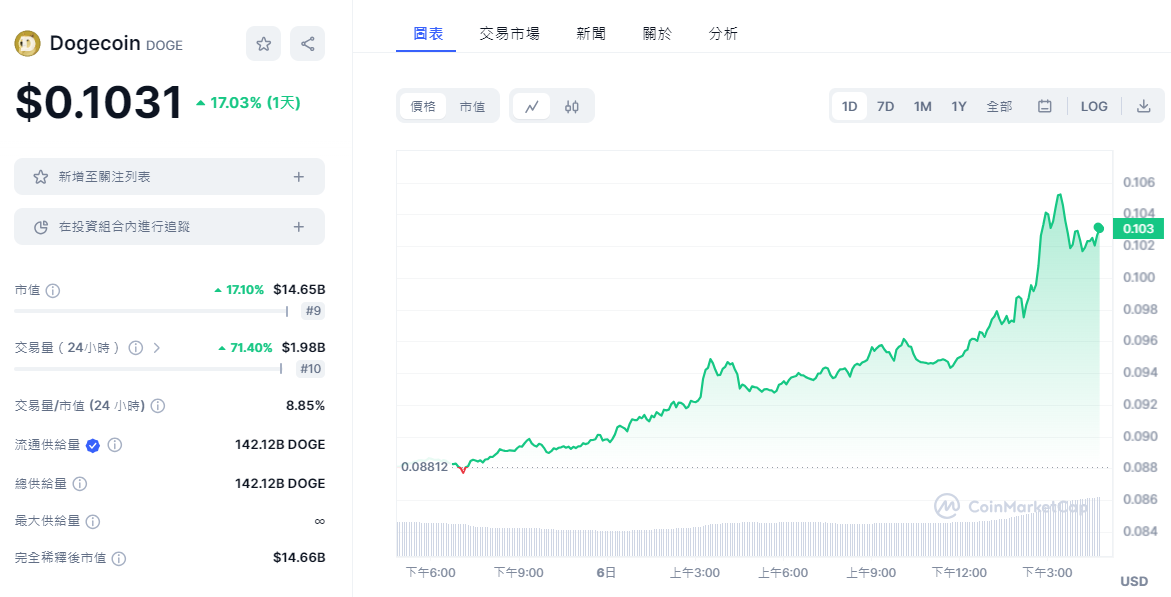
Task: Click the DOGE ticker symbol text
Action: (164, 46)
